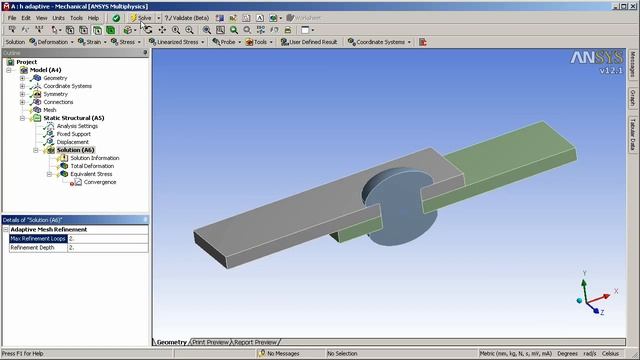Select the green Body selection filter icon
This screenshot has width=640, height=360.
point(111,30)
